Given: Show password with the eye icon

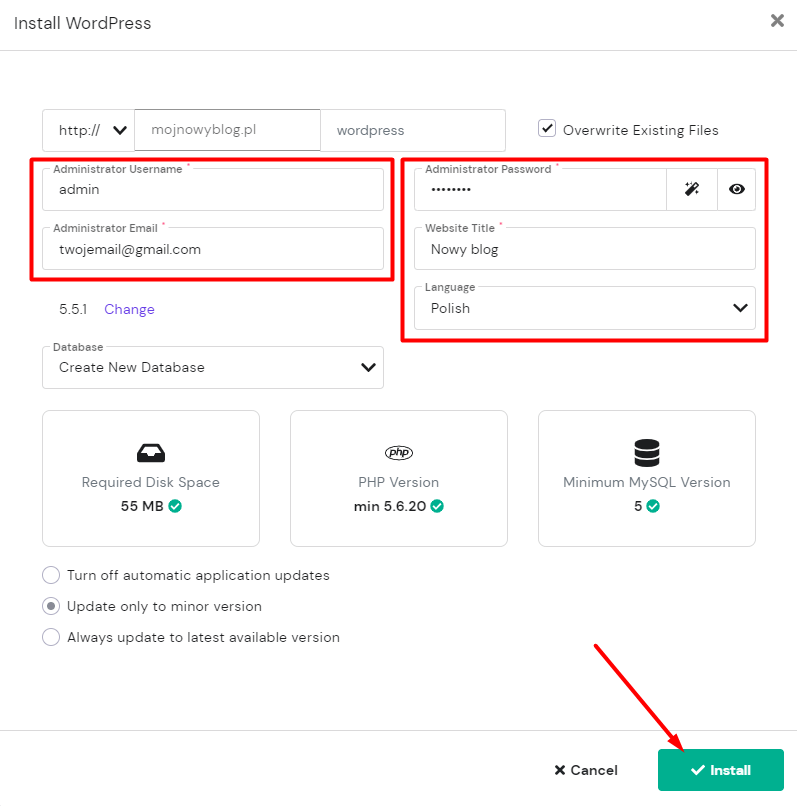Looking at the screenshot, I should pos(737,189).
